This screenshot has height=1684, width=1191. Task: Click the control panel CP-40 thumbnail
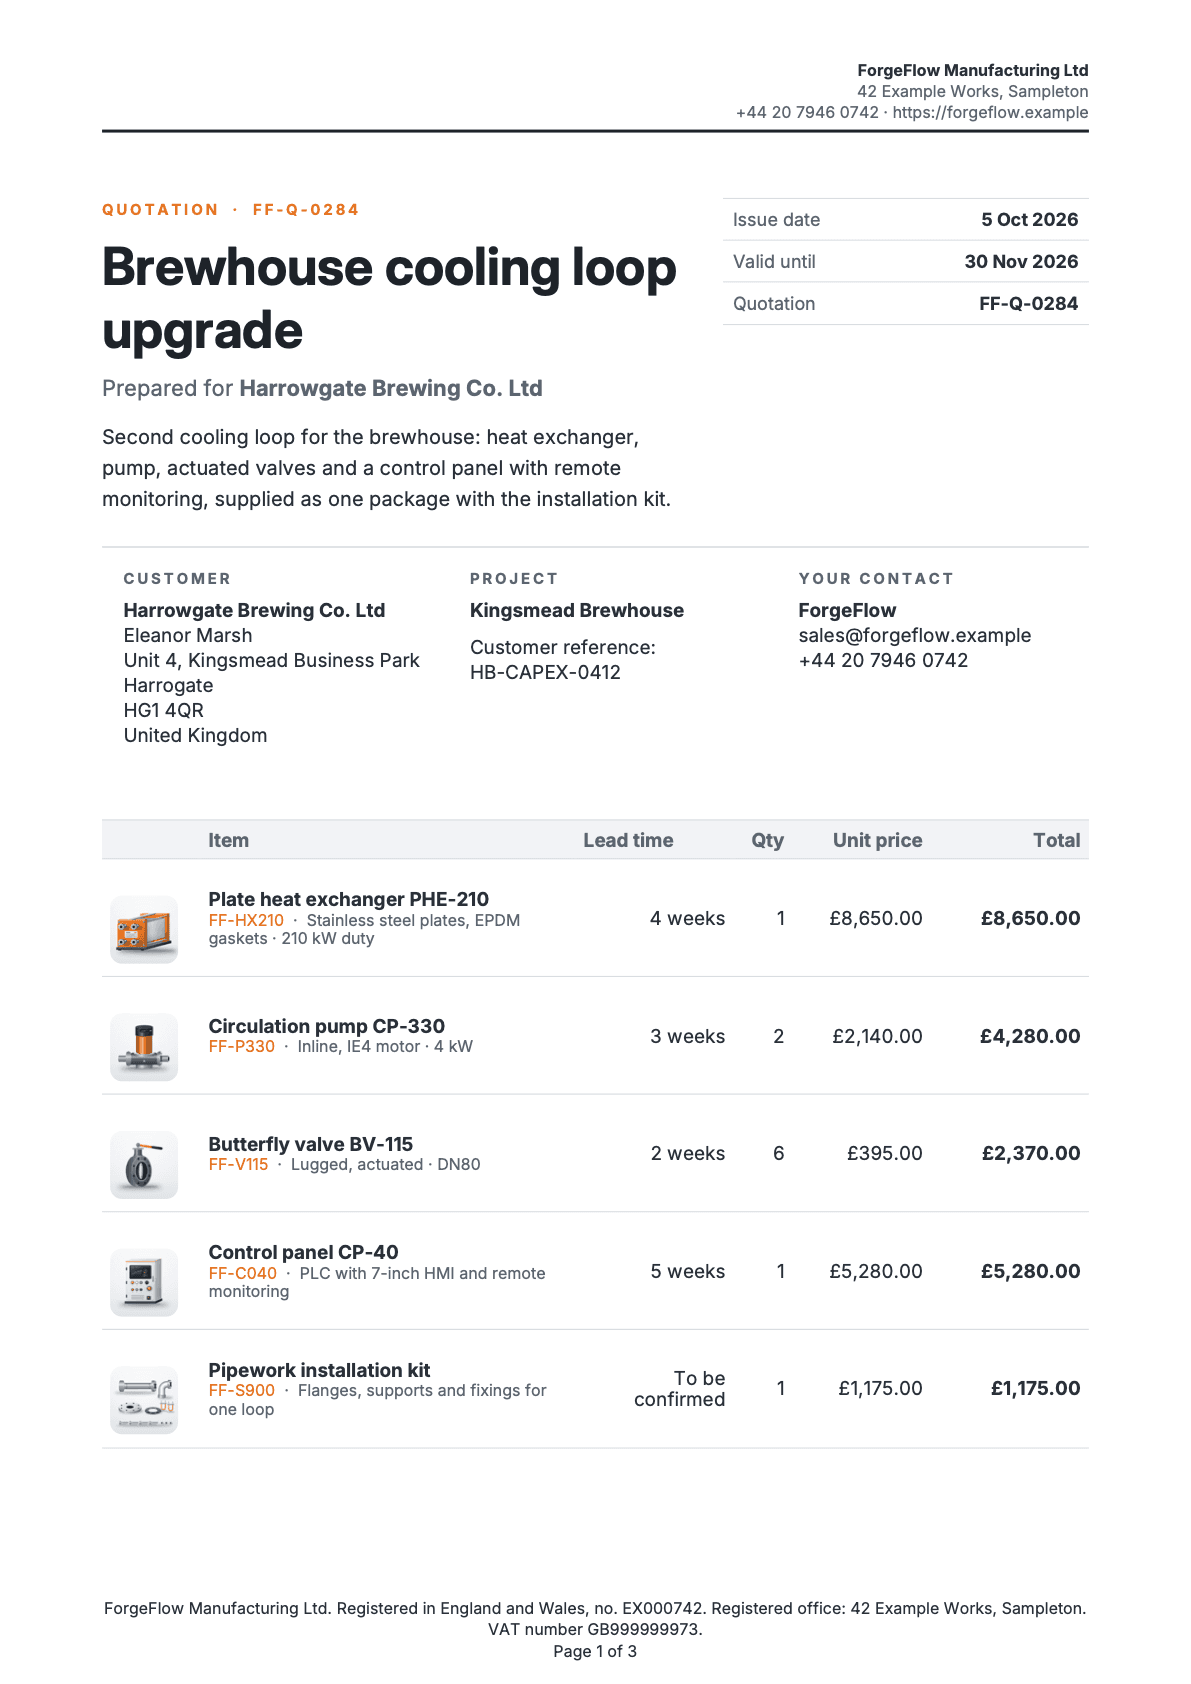click(x=144, y=1282)
